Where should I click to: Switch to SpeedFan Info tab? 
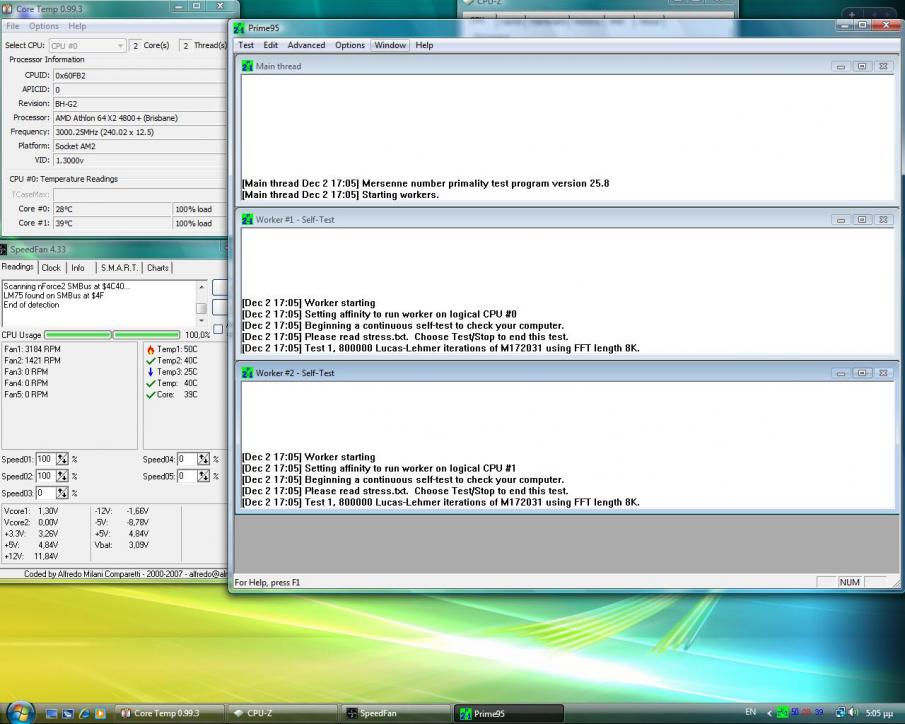pos(78,268)
